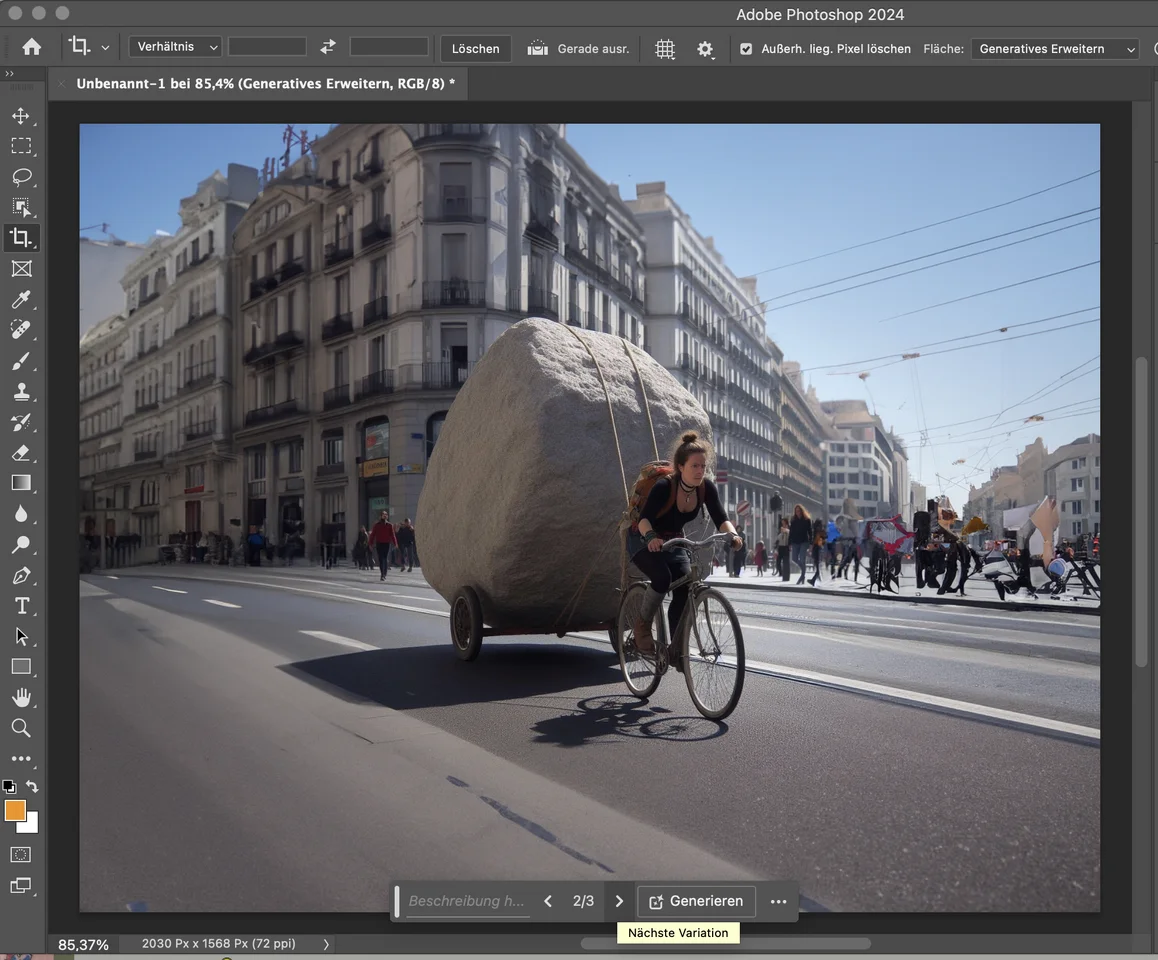
Task: Click the Generieren button
Action: coord(696,901)
